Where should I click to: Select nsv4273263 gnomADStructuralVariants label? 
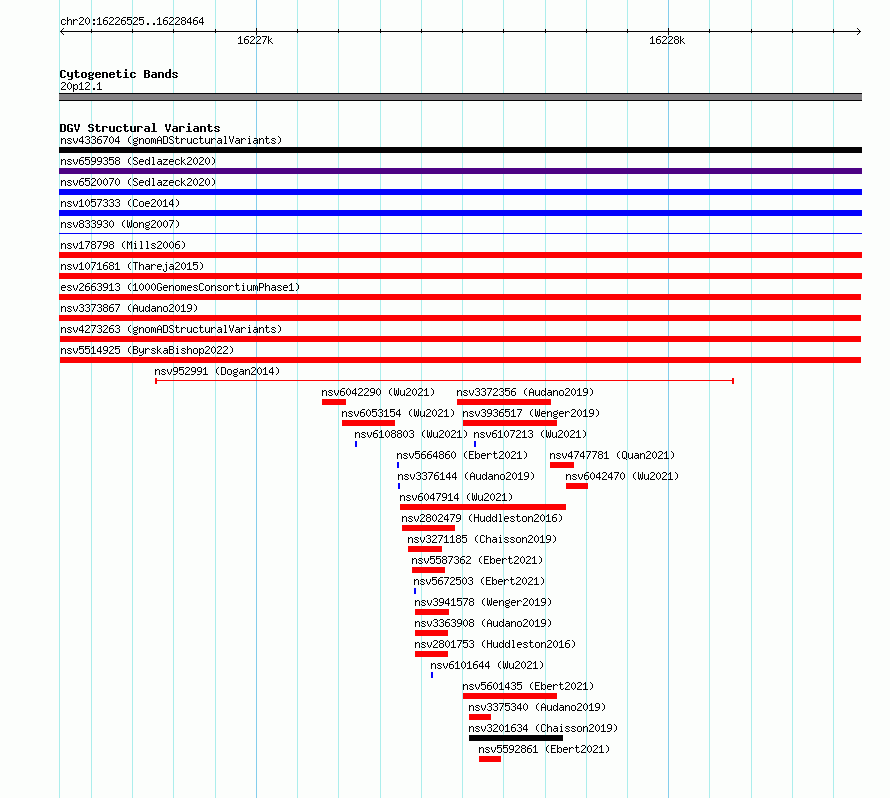(171, 329)
